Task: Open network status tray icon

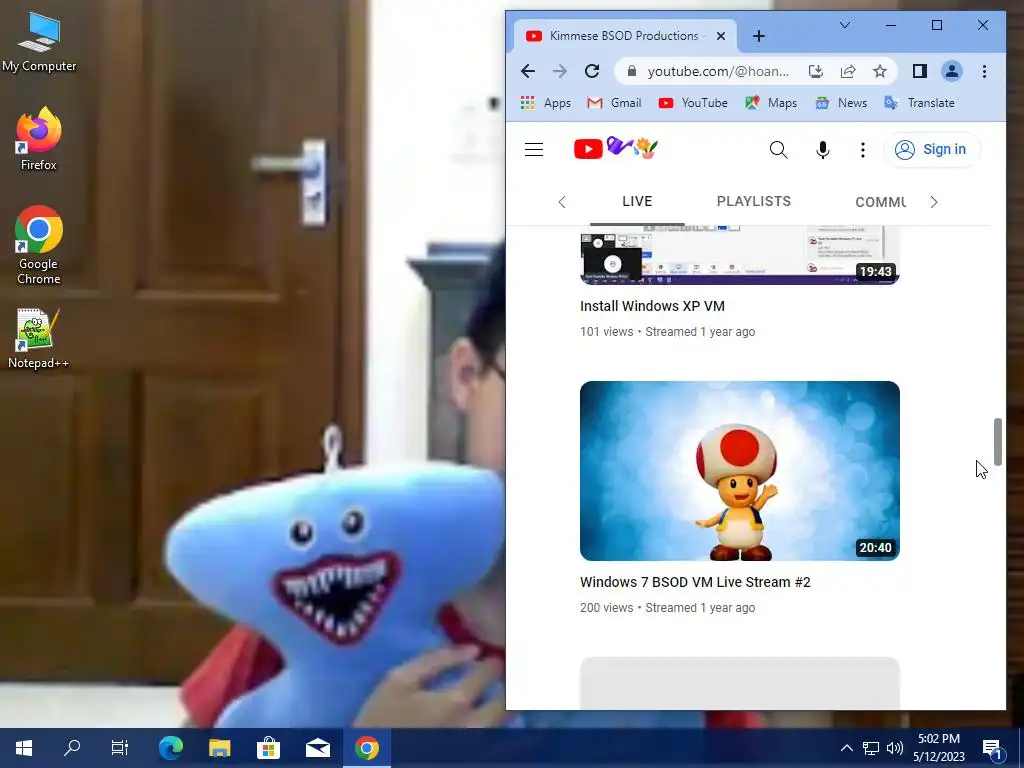Action: (x=871, y=748)
